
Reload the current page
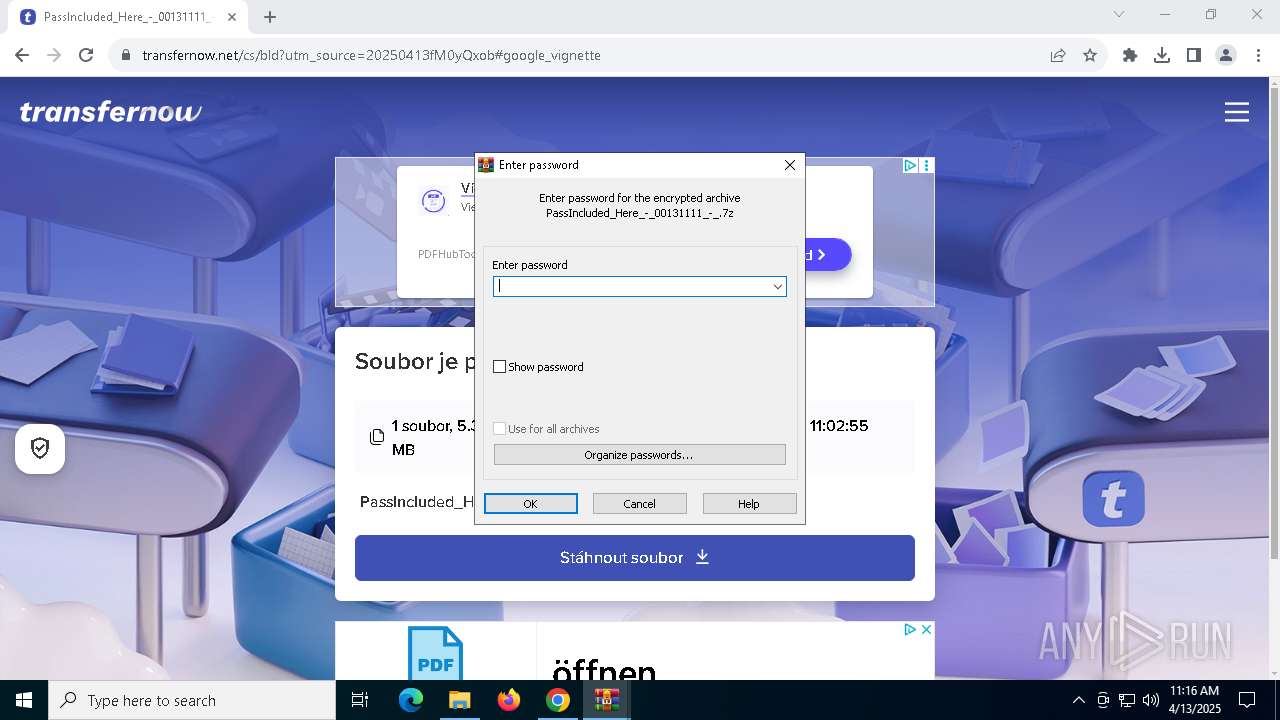[86, 56]
